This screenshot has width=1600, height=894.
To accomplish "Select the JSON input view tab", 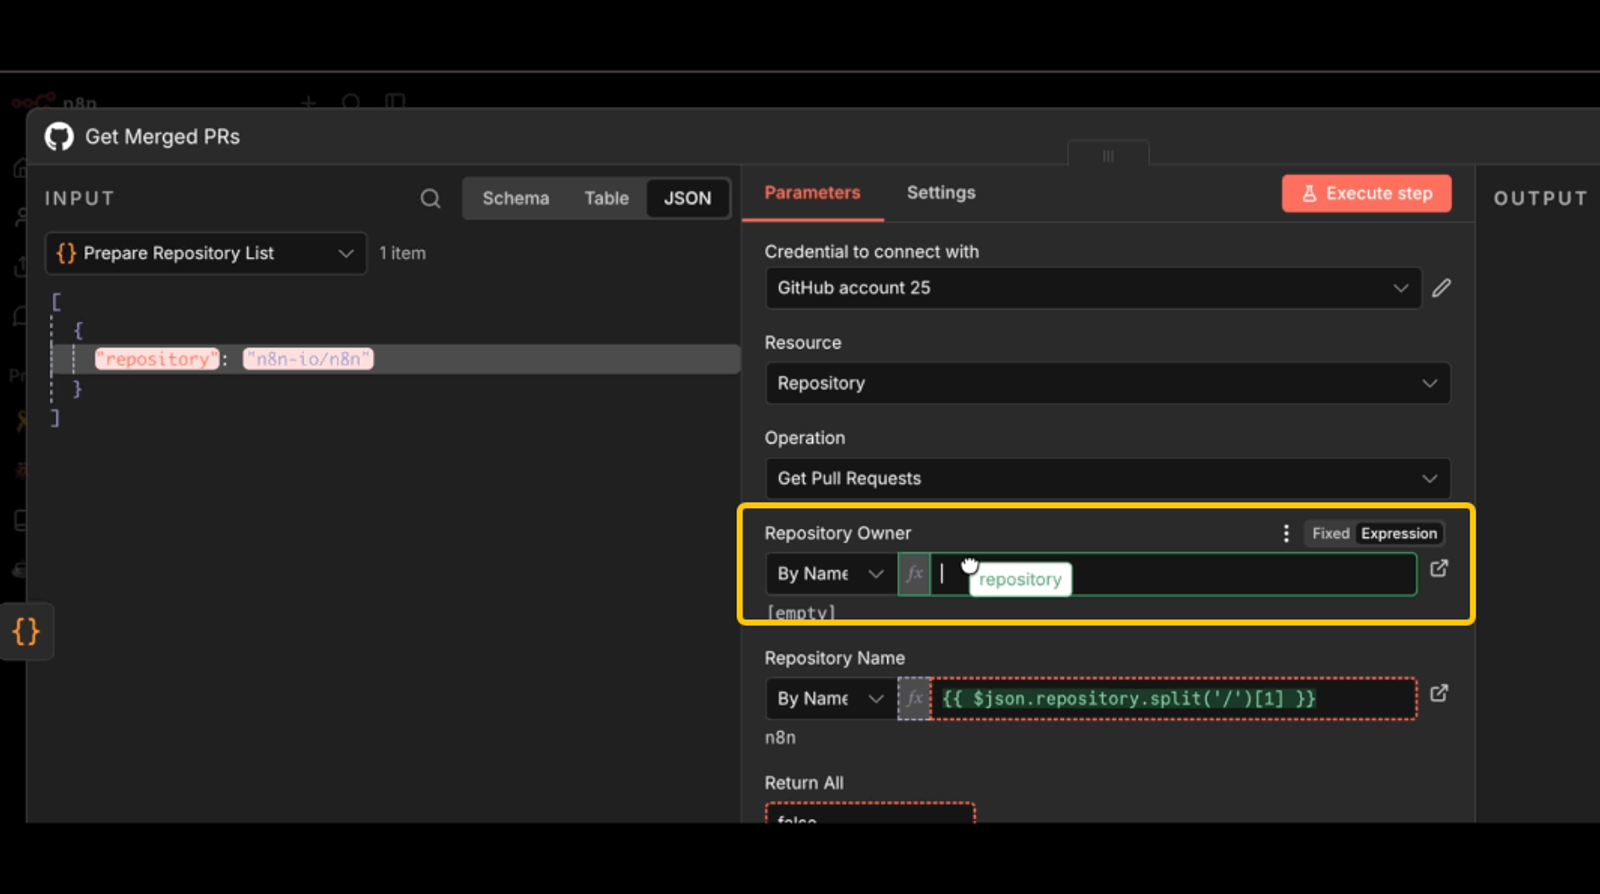I will pos(688,198).
